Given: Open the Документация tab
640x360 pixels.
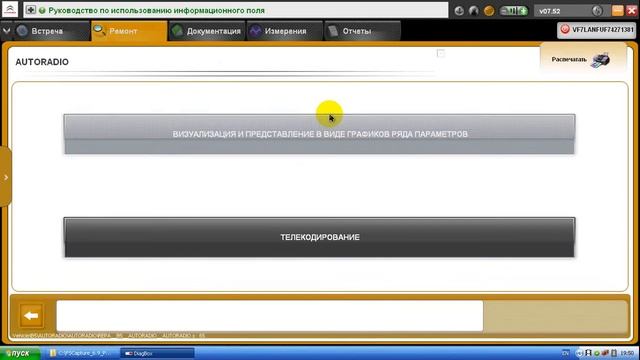Looking at the screenshot, I should pos(207,31).
